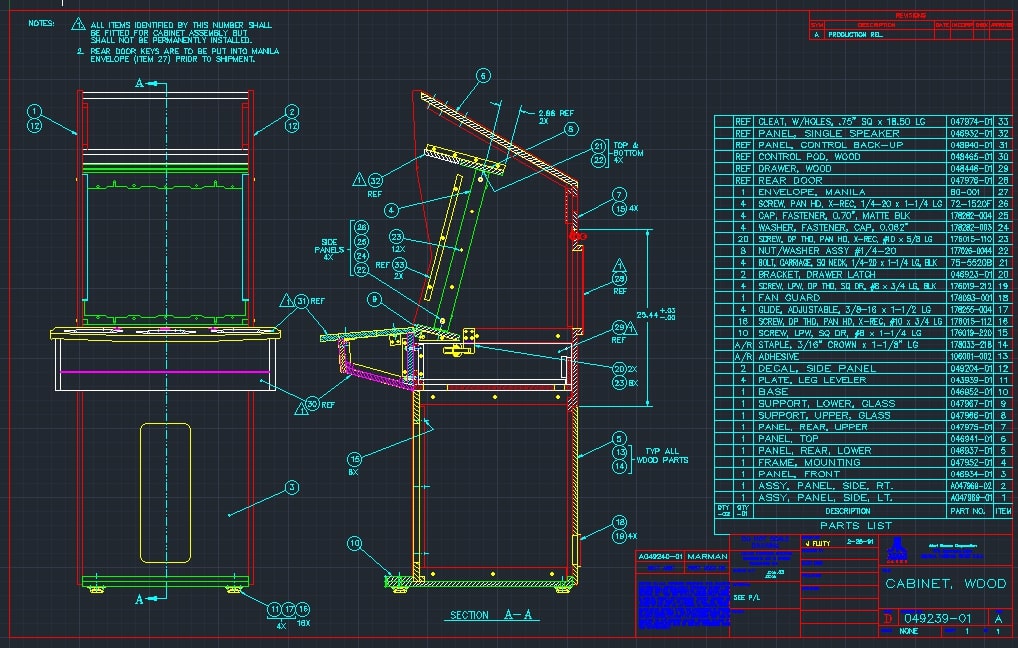Select the item 4 balloon callout
This screenshot has width=1018, height=648.
click(x=392, y=210)
